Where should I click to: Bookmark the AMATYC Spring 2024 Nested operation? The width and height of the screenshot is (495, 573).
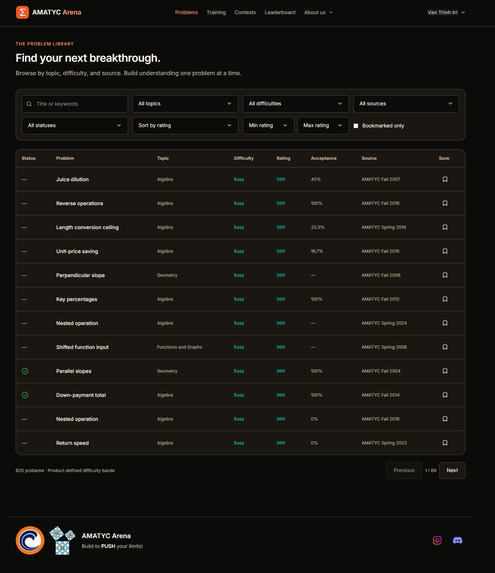(445, 323)
